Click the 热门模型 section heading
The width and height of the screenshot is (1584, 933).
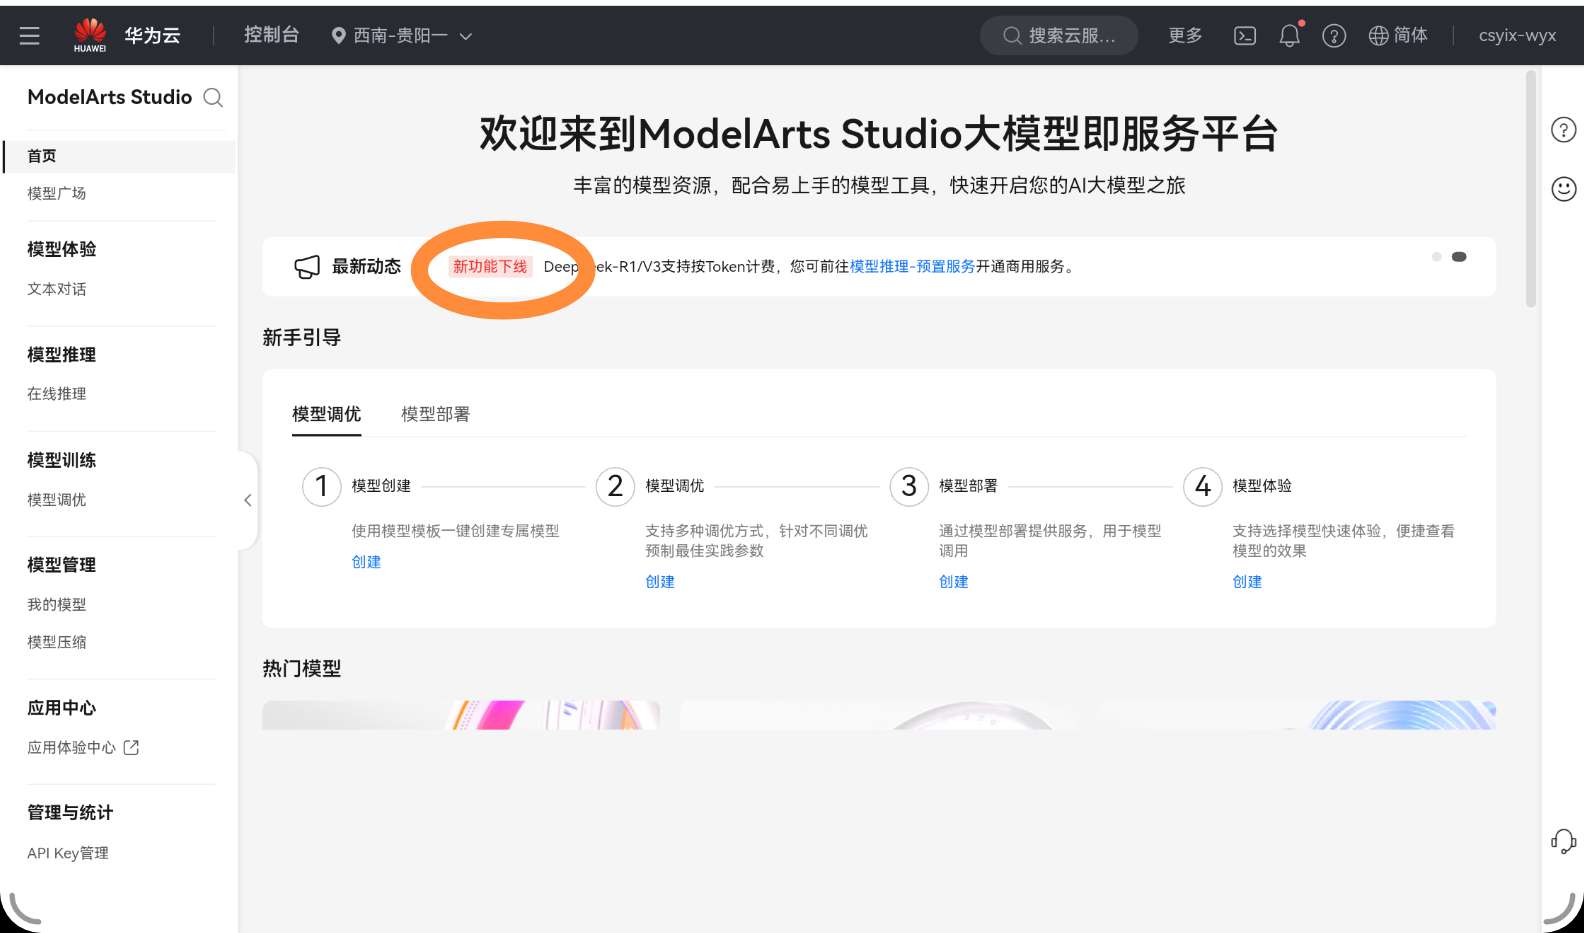[x=302, y=669]
